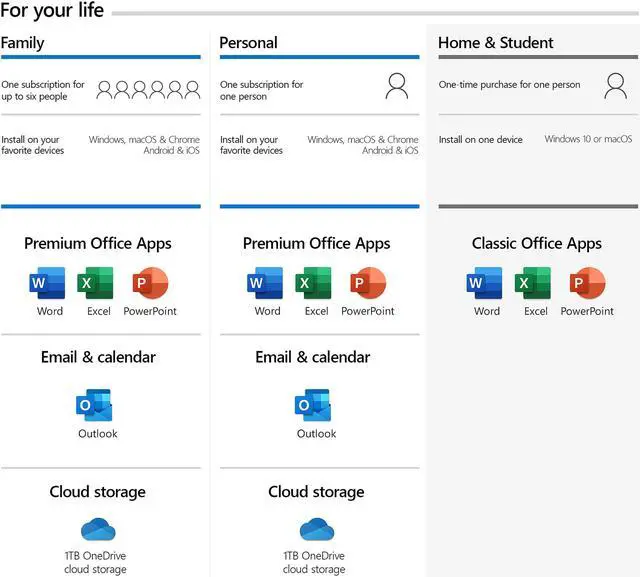Click the Classic Office Apps heading text
The height and width of the screenshot is (577, 640).
pyautogui.click(x=536, y=243)
